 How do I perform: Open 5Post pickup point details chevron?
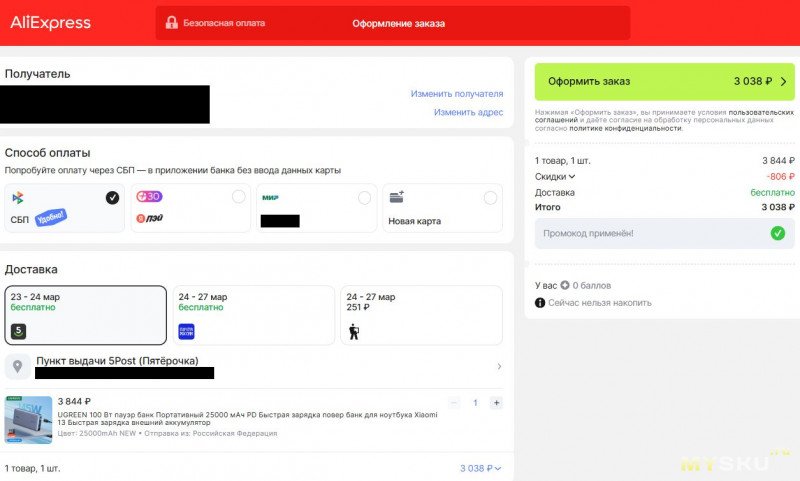click(x=499, y=367)
